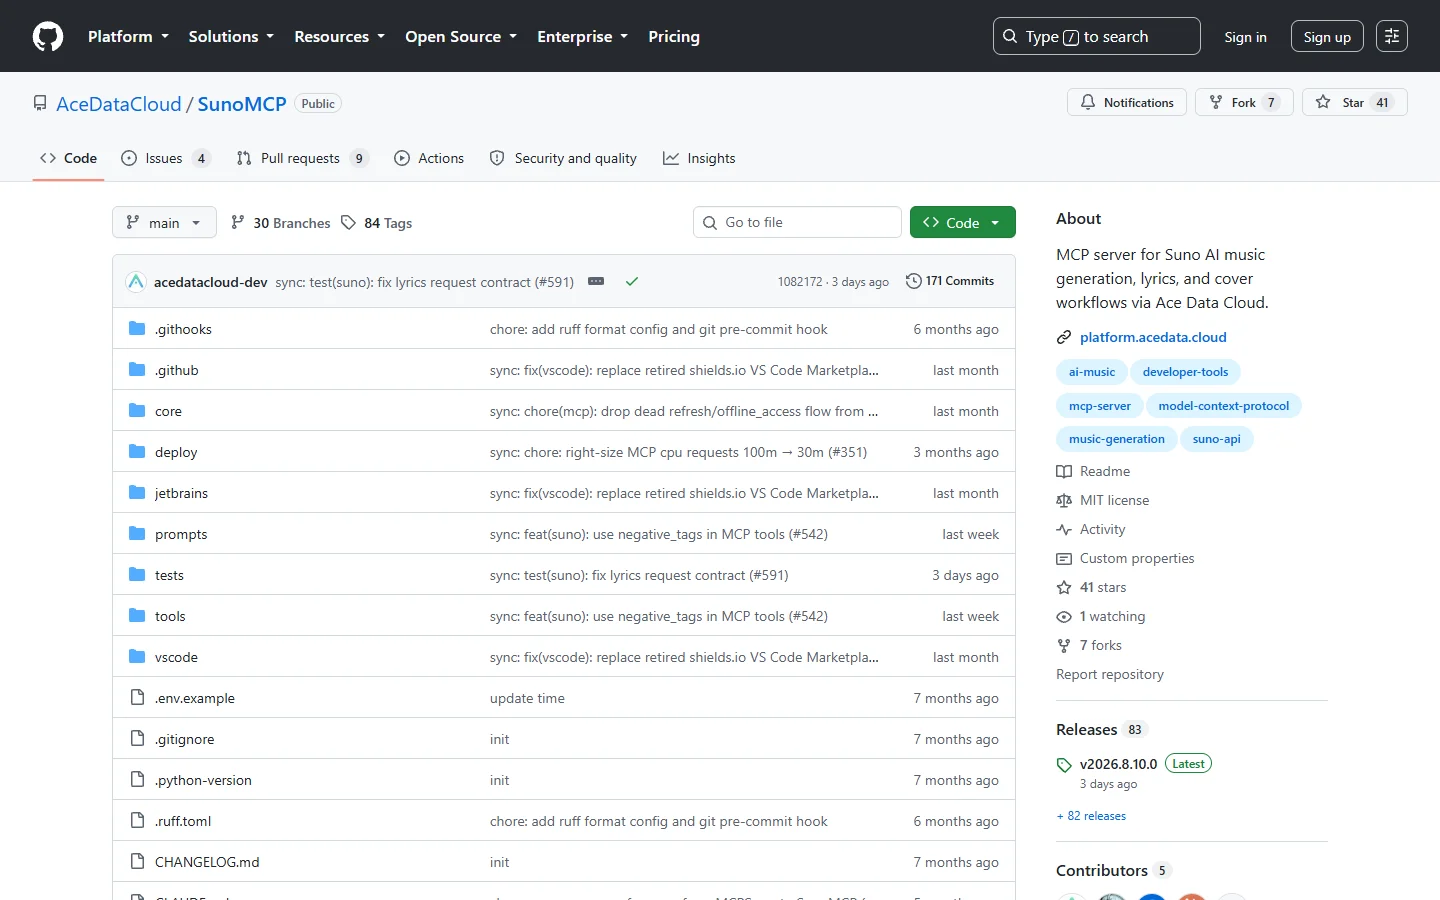Screen dimensions: 1440x900
Task: Click the .gitignore file icon
Action: pyautogui.click(x=137, y=739)
